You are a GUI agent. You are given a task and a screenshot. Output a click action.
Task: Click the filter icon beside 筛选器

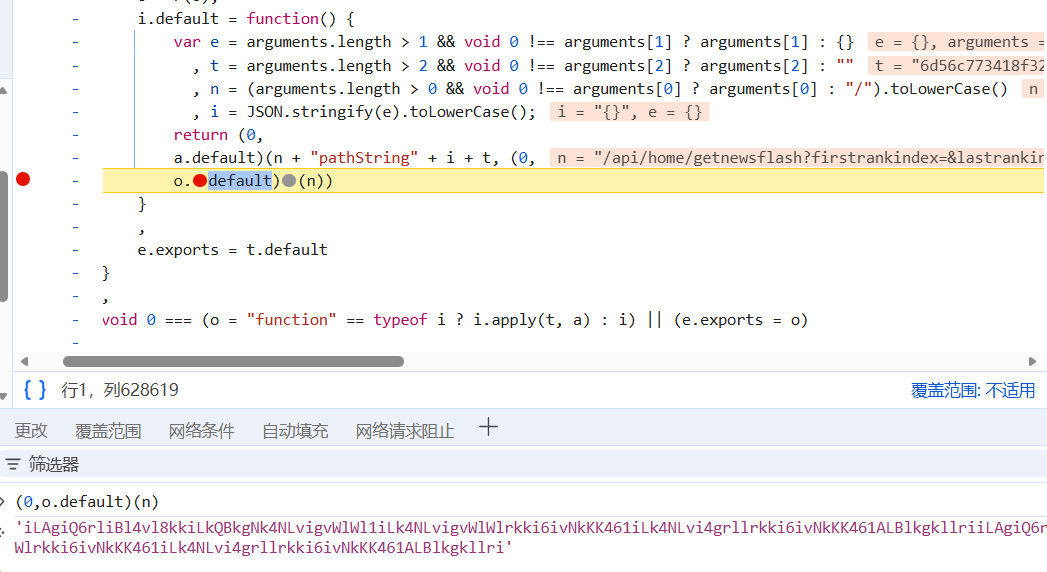pos(12,464)
